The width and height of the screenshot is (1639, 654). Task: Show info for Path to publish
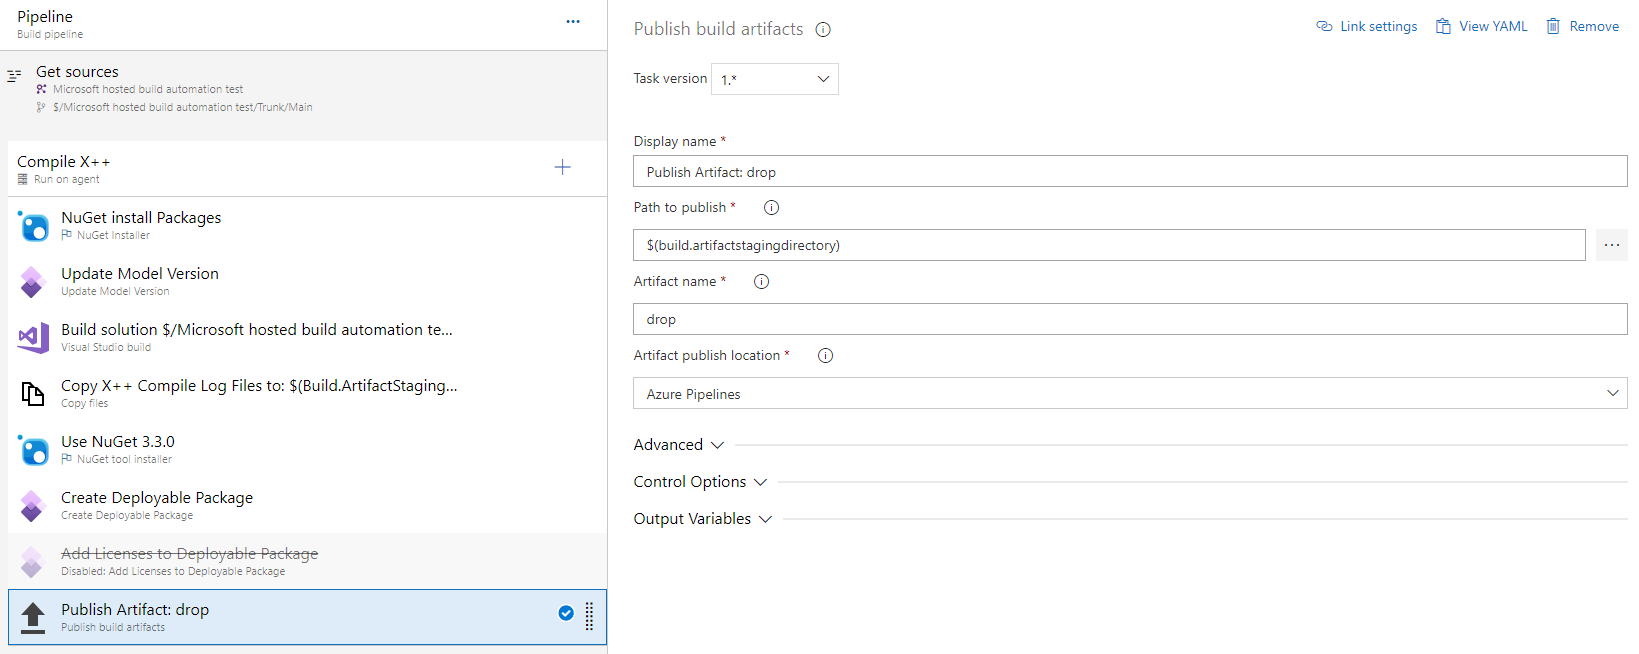tap(771, 208)
